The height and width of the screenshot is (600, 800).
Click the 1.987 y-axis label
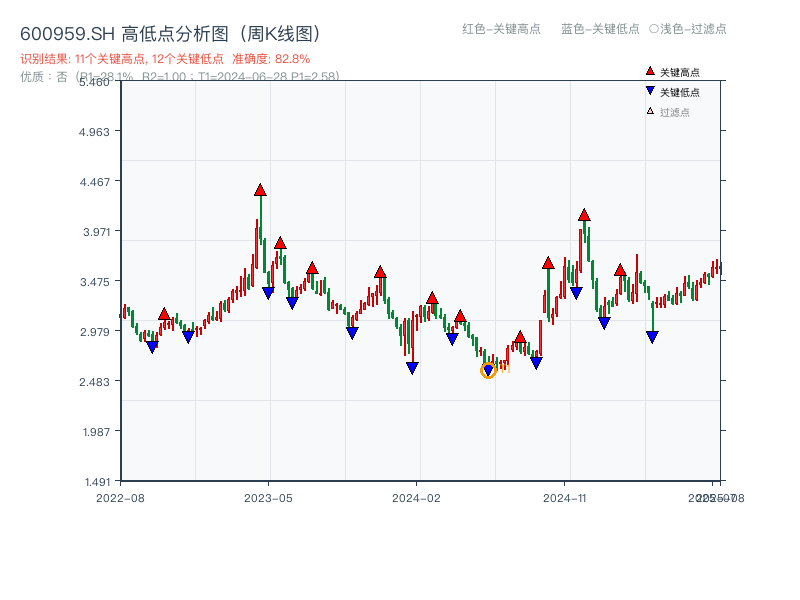click(x=96, y=432)
